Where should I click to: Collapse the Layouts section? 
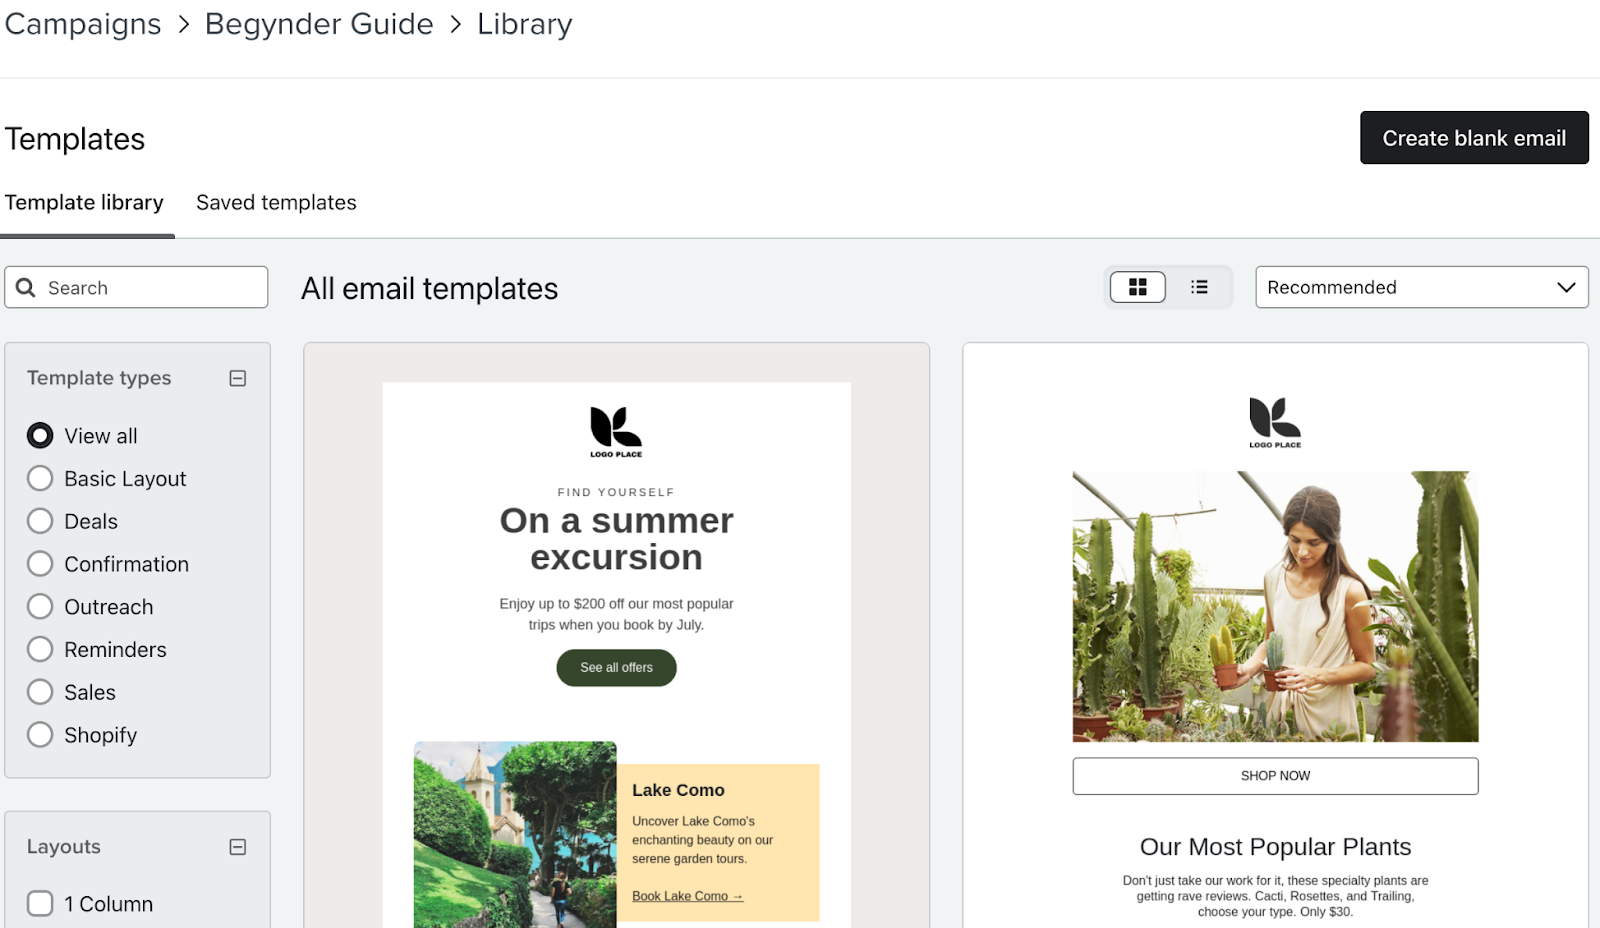point(238,847)
